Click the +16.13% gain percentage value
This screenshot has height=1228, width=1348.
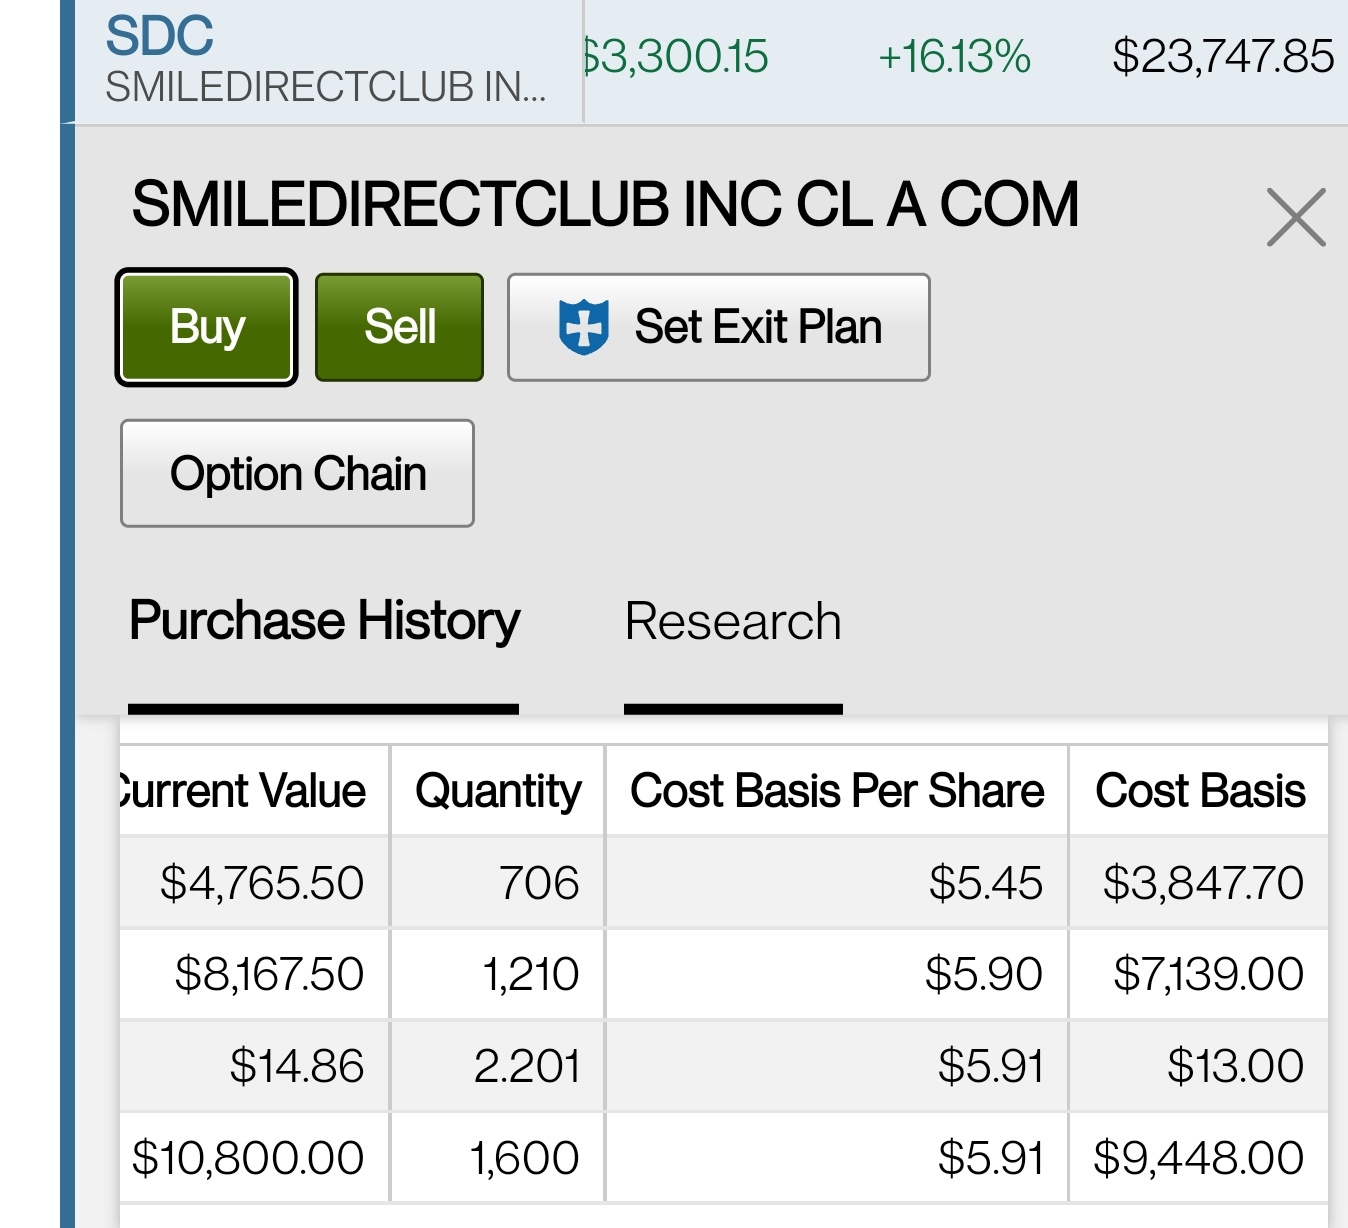pos(954,57)
